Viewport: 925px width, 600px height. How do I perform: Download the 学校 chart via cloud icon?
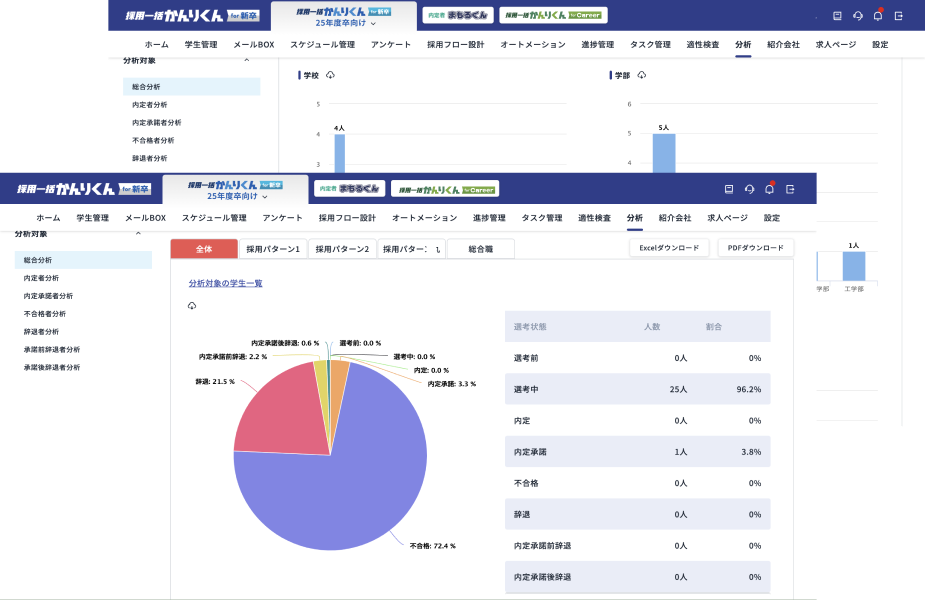pyautogui.click(x=330, y=75)
